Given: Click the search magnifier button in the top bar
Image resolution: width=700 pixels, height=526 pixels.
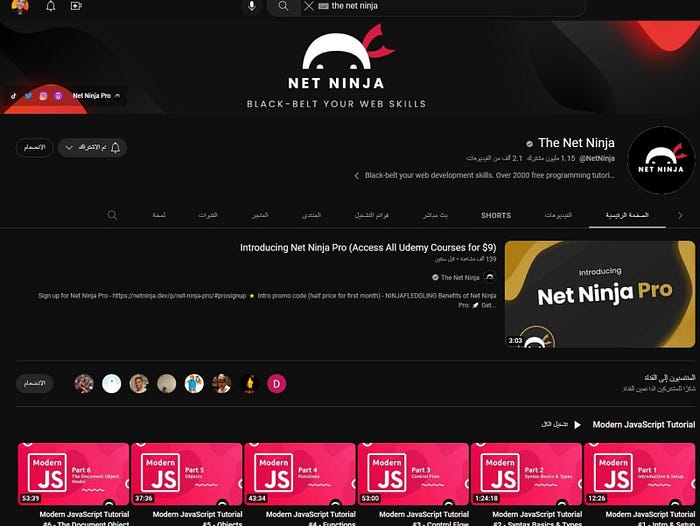Looking at the screenshot, I should 283,6.
